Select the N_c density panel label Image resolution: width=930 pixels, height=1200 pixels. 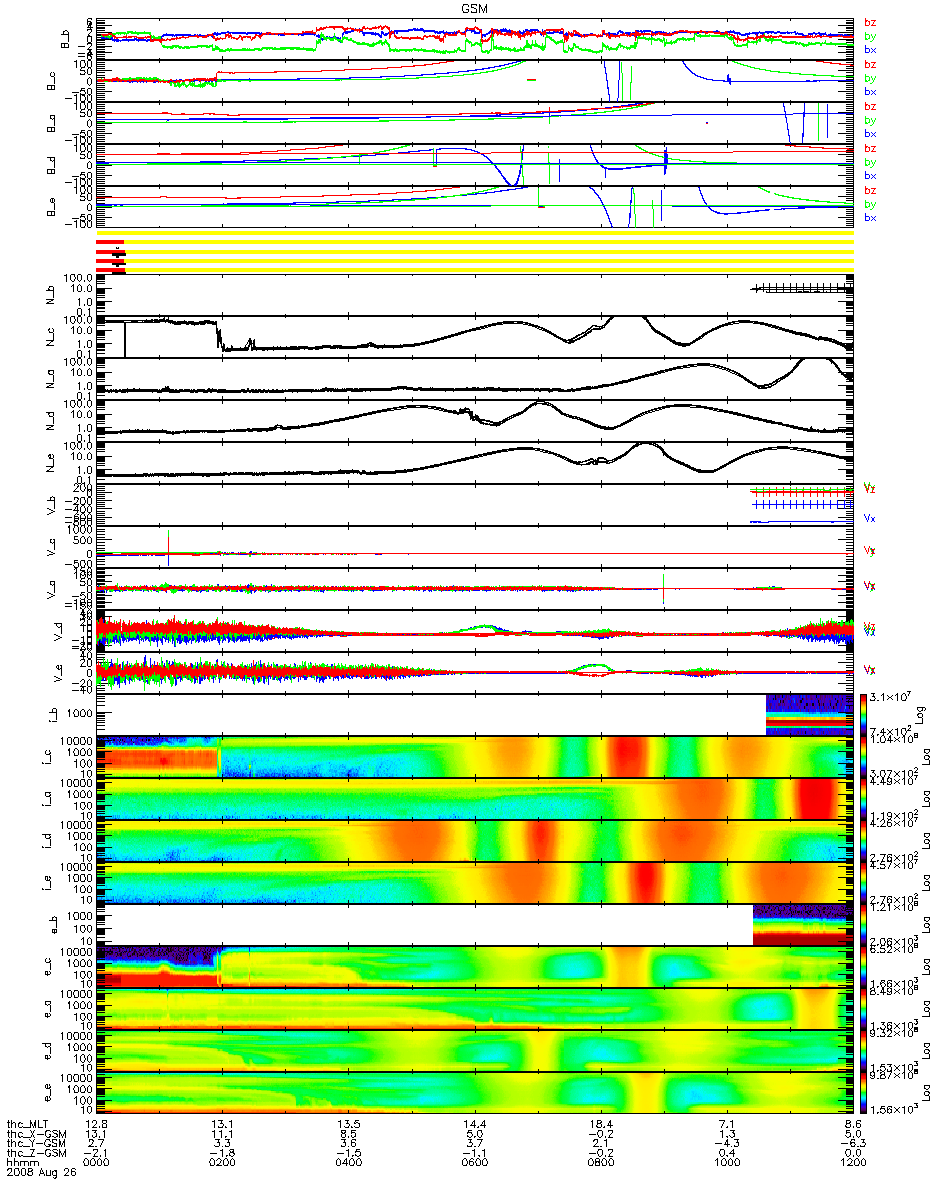(50, 338)
